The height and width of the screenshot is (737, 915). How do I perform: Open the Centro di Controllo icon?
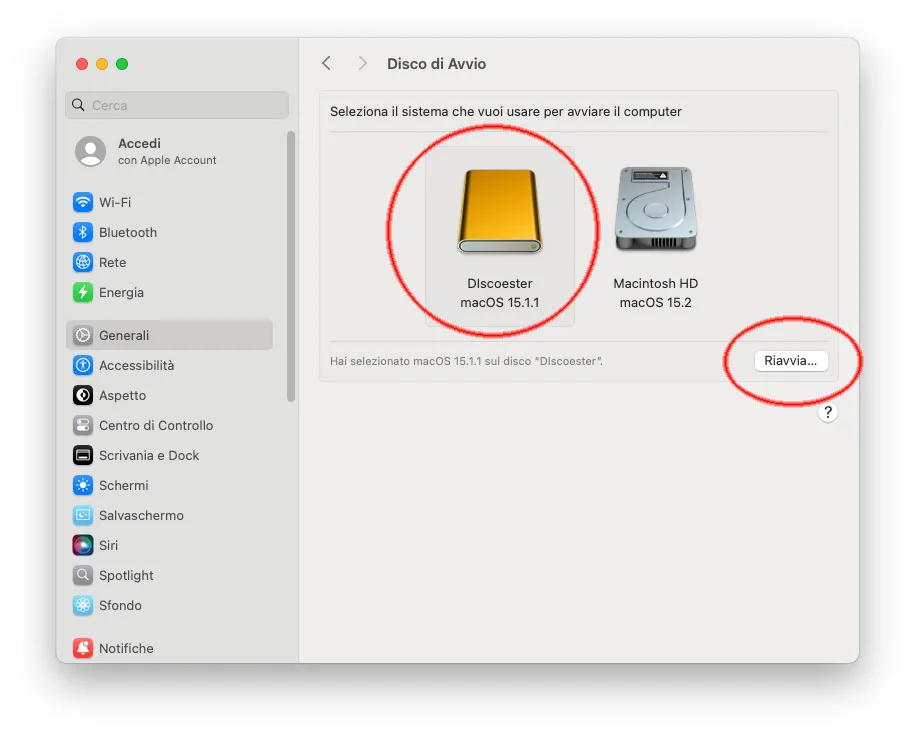(x=82, y=425)
